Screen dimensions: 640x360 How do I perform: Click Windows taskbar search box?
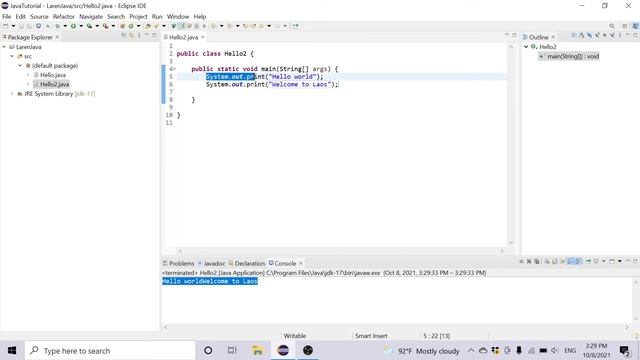110,351
